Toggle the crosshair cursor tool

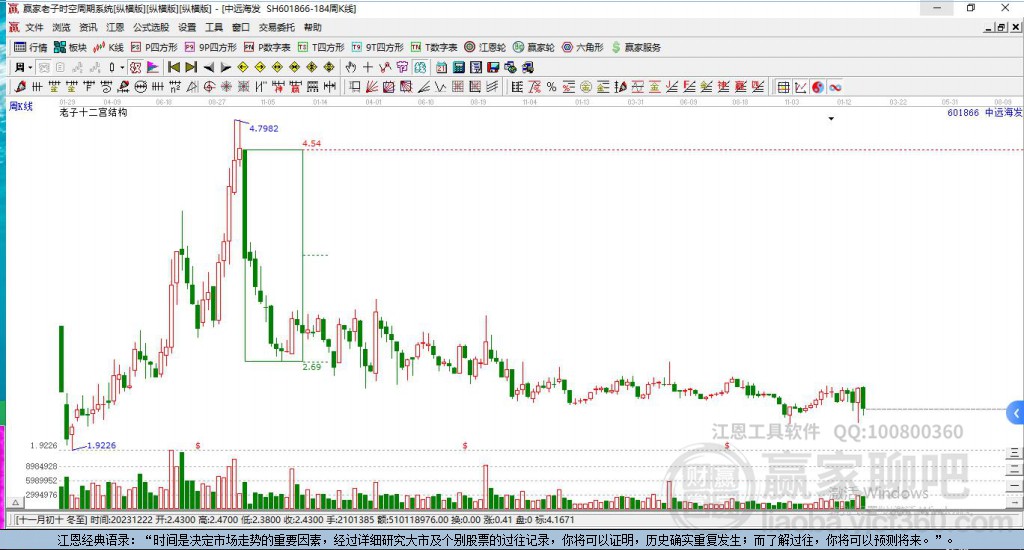pos(368,67)
